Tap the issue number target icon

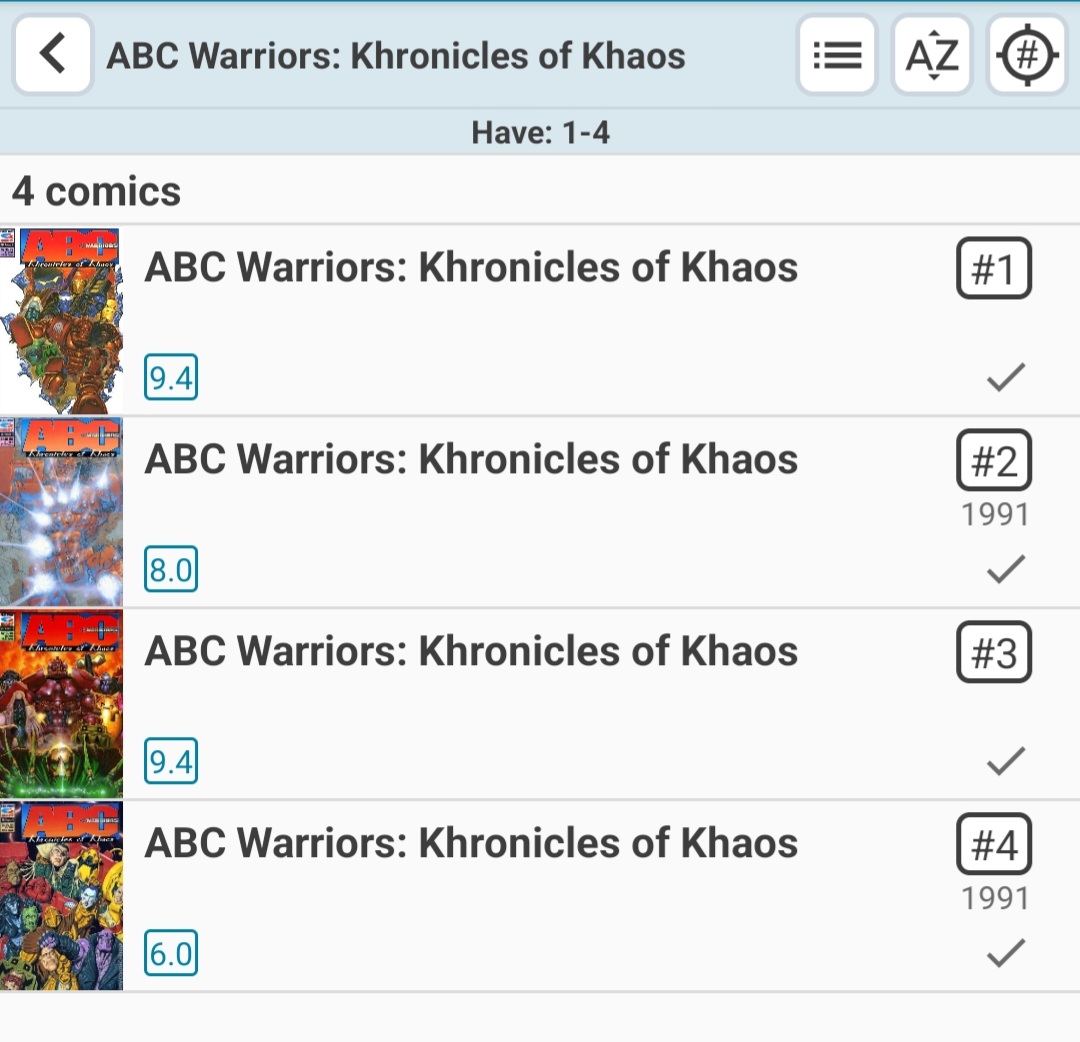1027,55
